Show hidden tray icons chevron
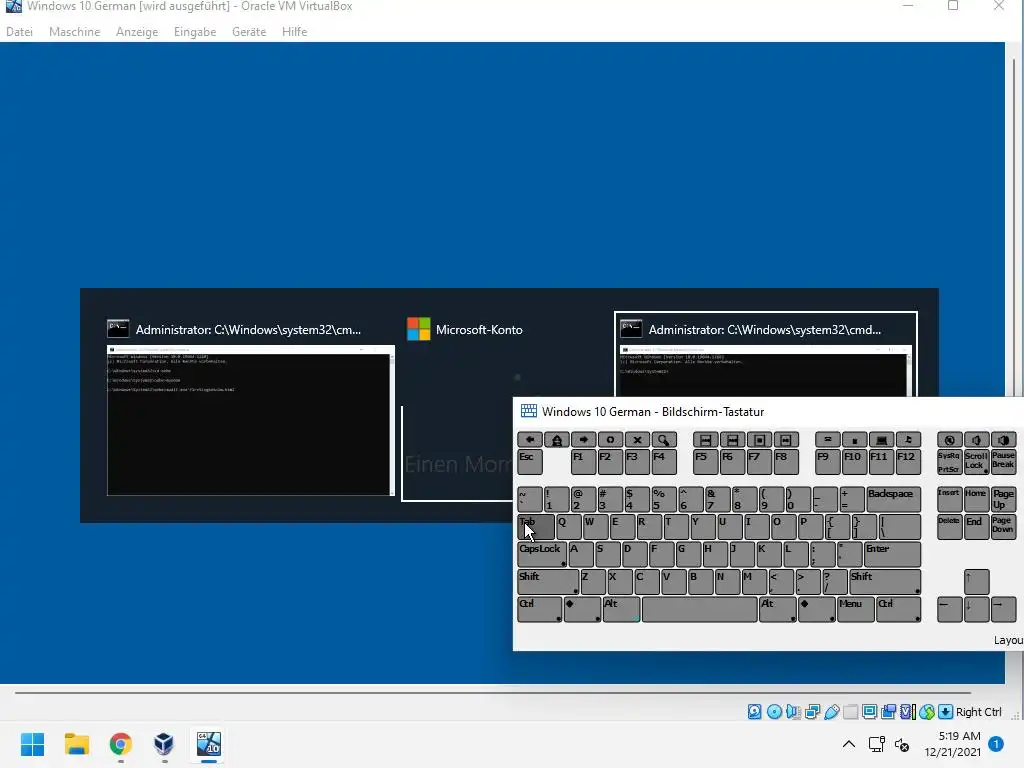The width and height of the screenshot is (1024, 768). (848, 744)
